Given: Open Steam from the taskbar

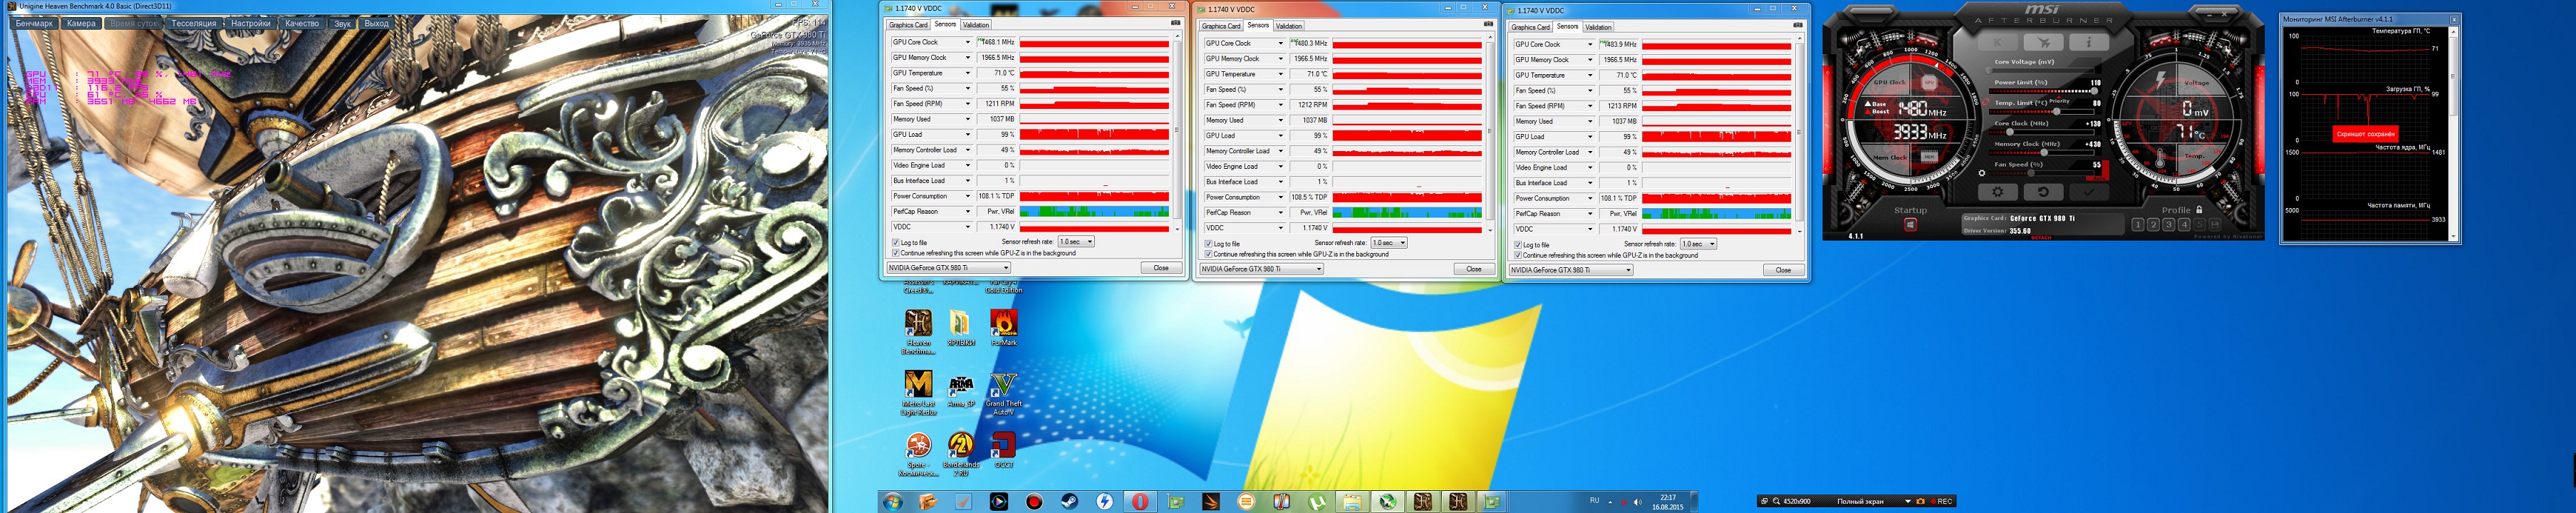Looking at the screenshot, I should 1069,501.
